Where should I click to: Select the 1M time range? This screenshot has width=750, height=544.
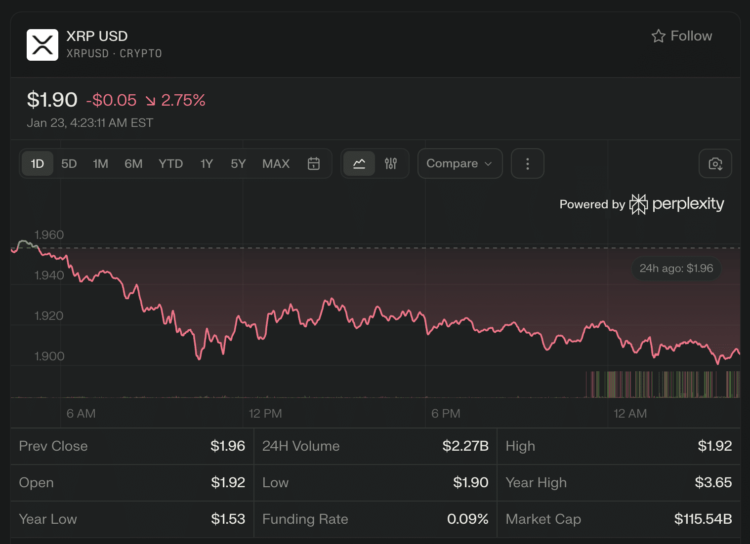[100, 164]
